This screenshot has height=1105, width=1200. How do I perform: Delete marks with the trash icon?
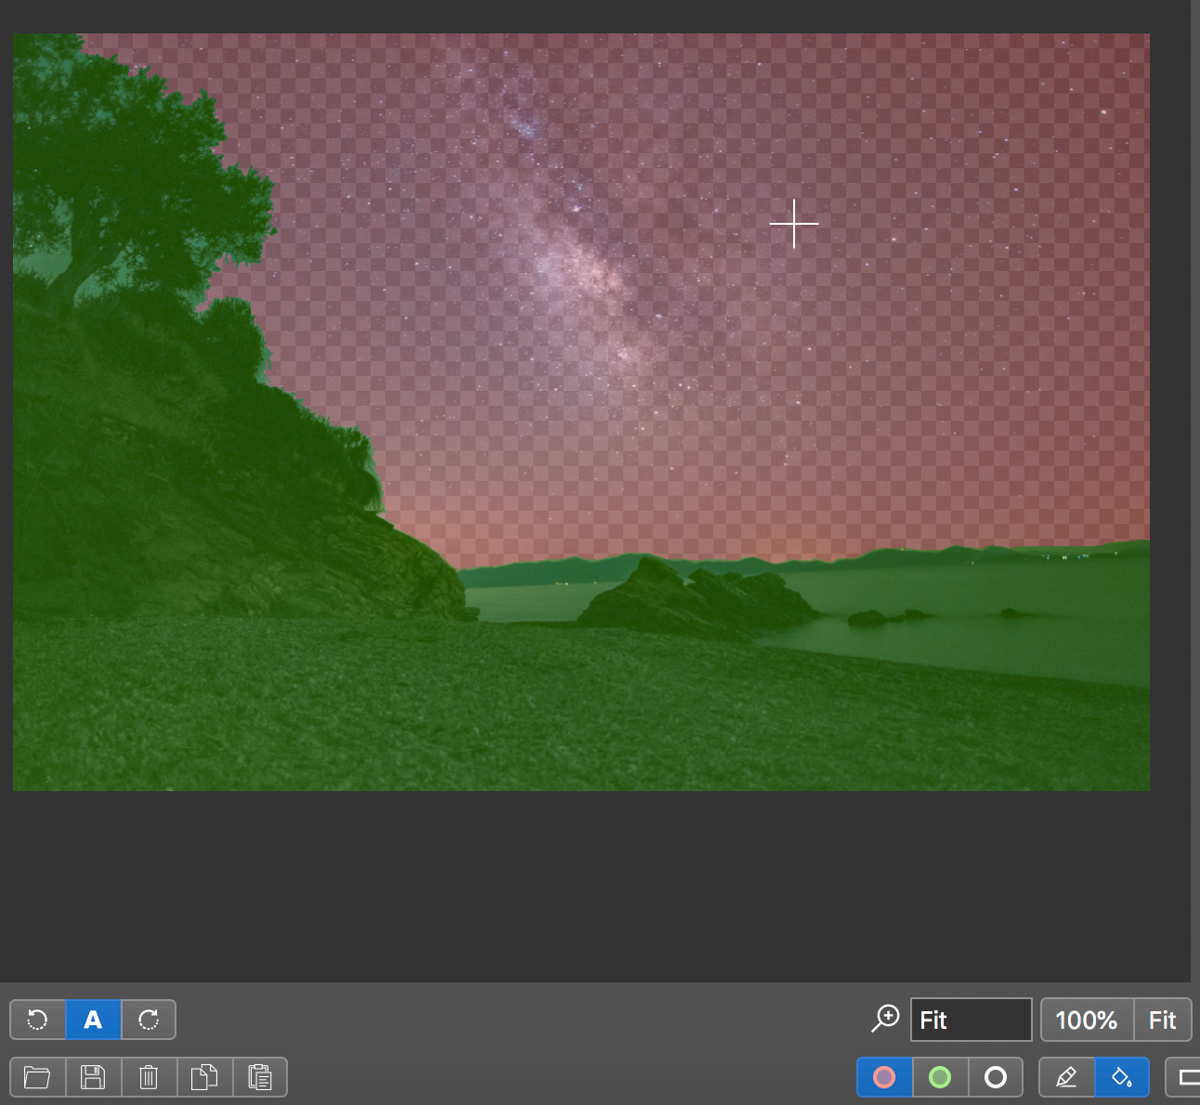[148, 1077]
